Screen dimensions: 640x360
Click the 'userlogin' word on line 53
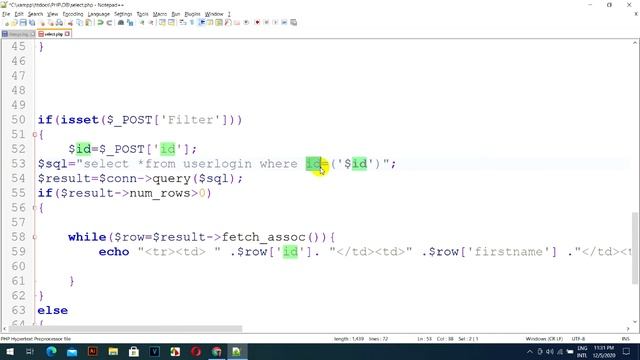click(x=217, y=164)
